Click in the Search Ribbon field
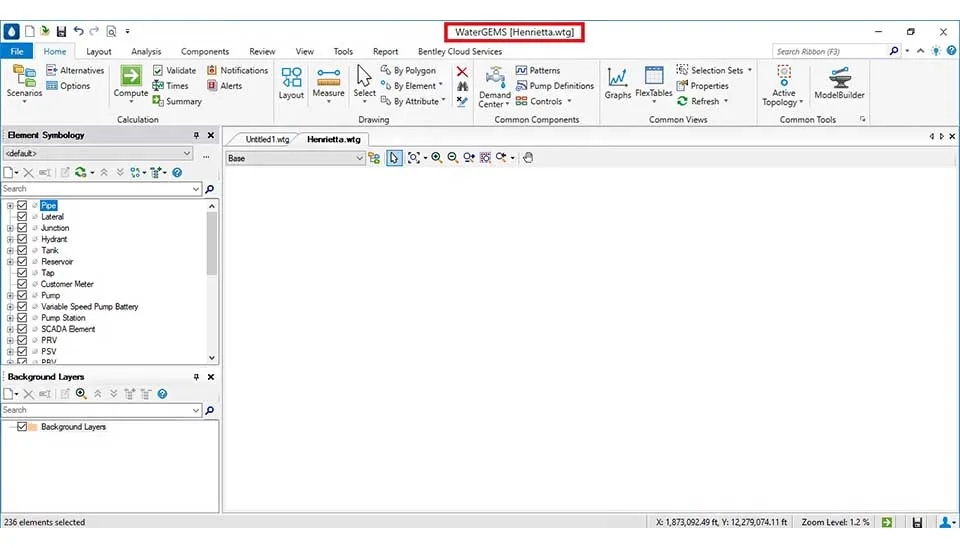This screenshot has width=960, height=548. pyautogui.click(x=830, y=51)
